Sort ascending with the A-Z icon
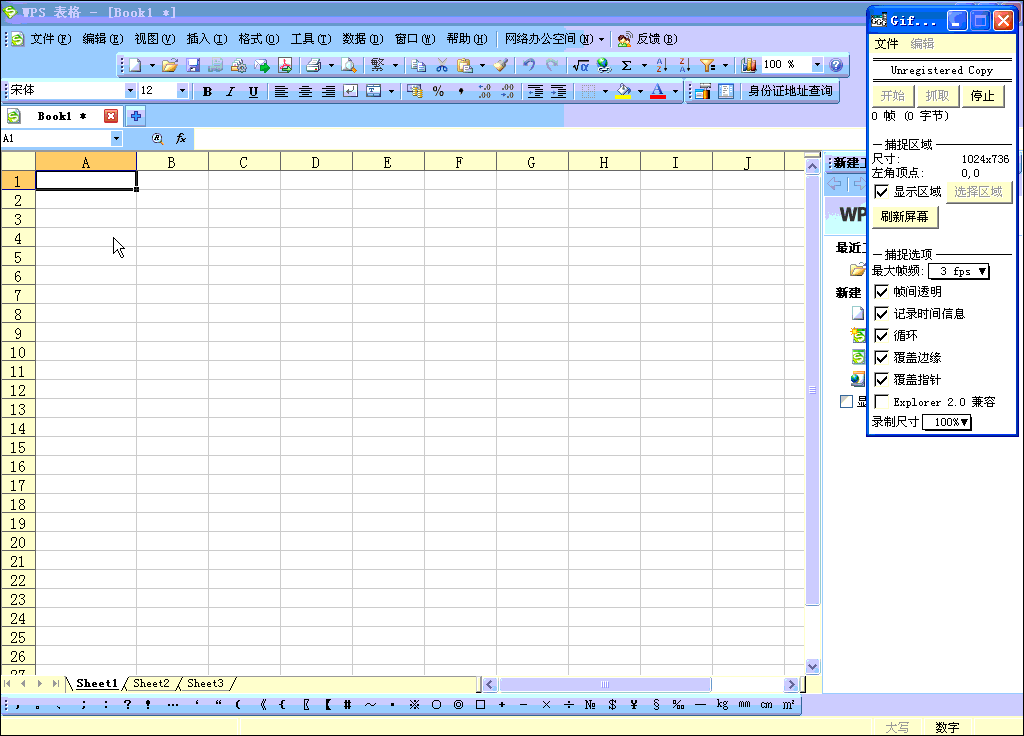The image size is (1024, 736). (x=662, y=65)
